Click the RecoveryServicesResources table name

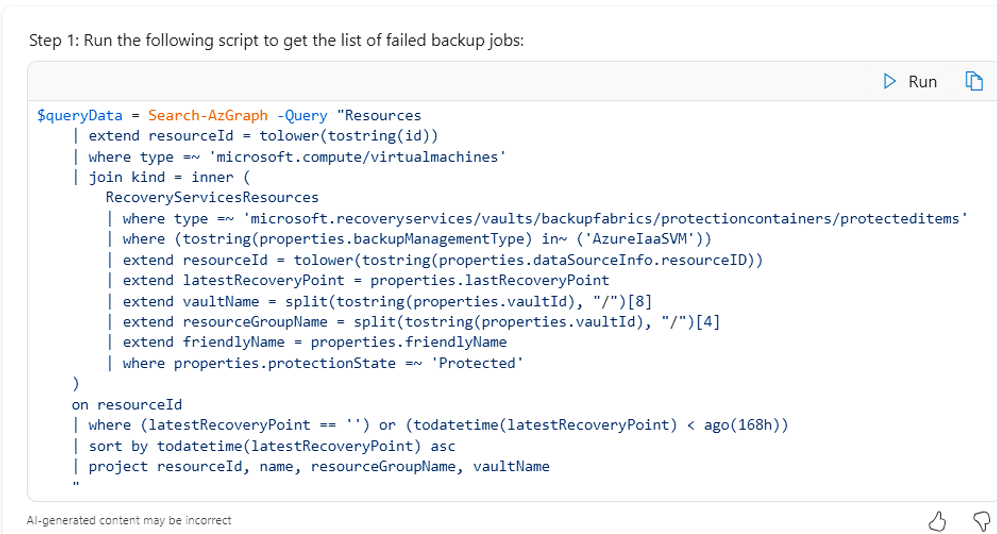(x=212, y=198)
